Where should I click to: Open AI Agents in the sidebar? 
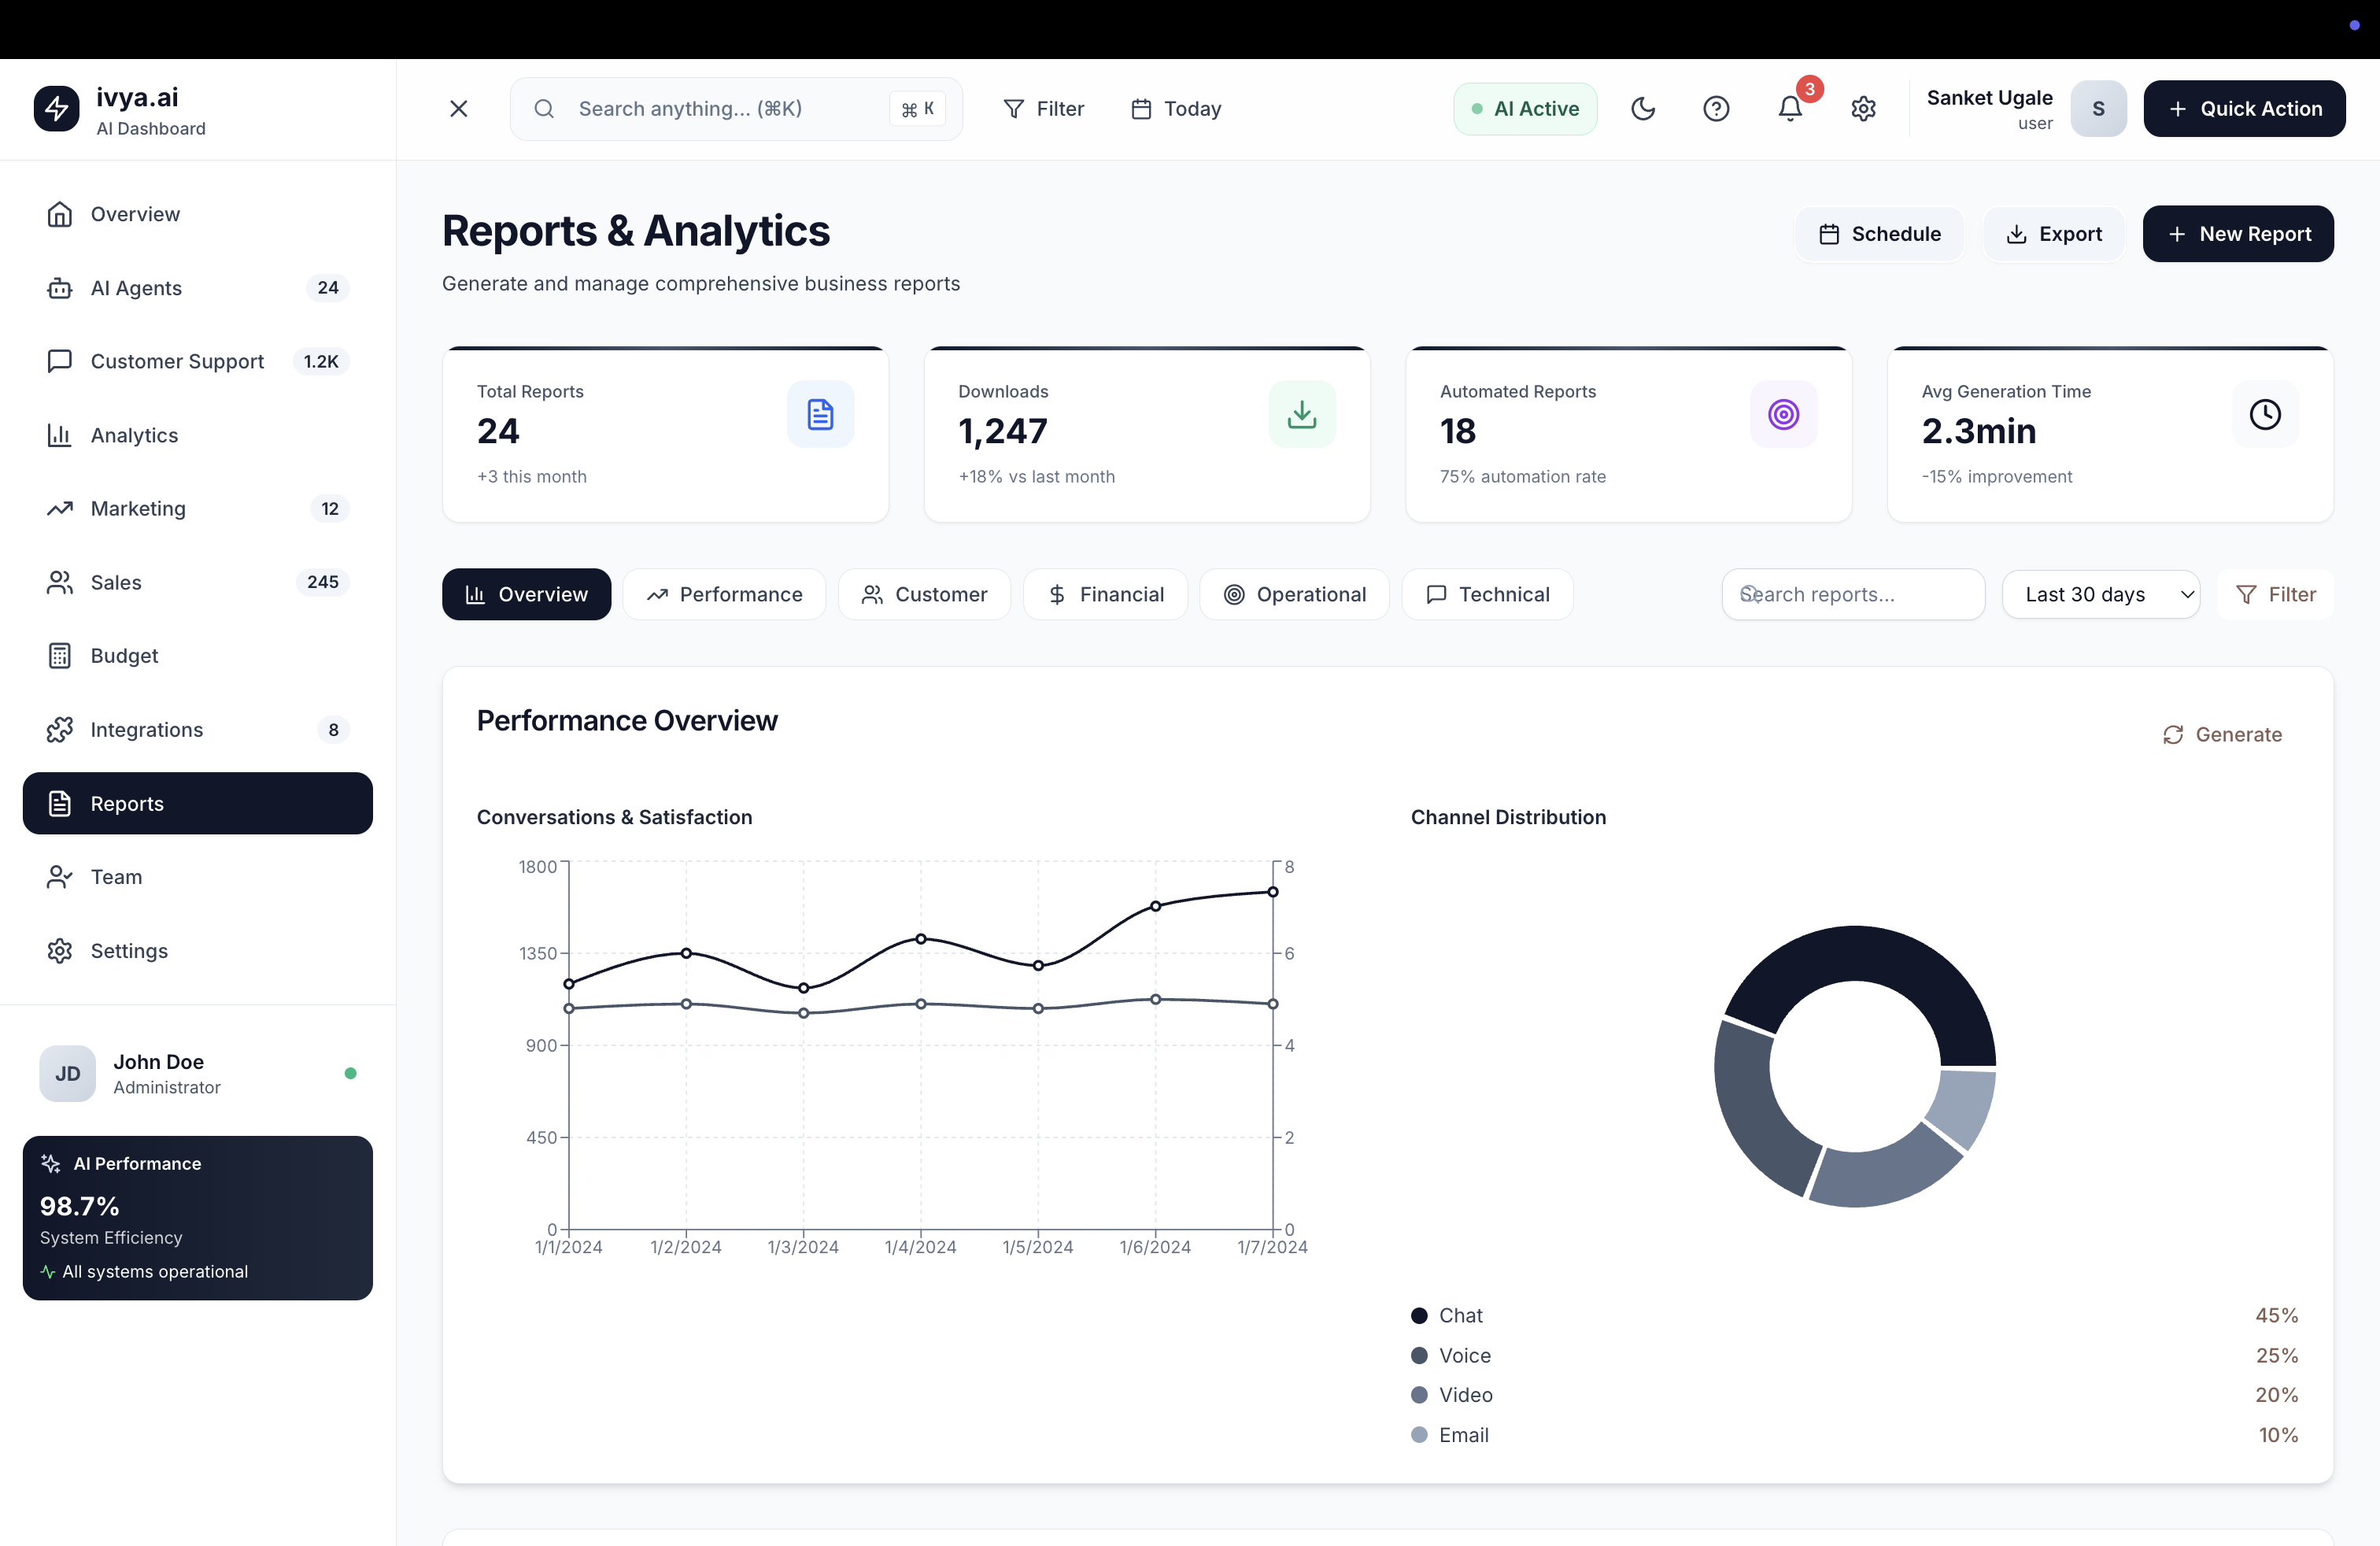(x=136, y=288)
